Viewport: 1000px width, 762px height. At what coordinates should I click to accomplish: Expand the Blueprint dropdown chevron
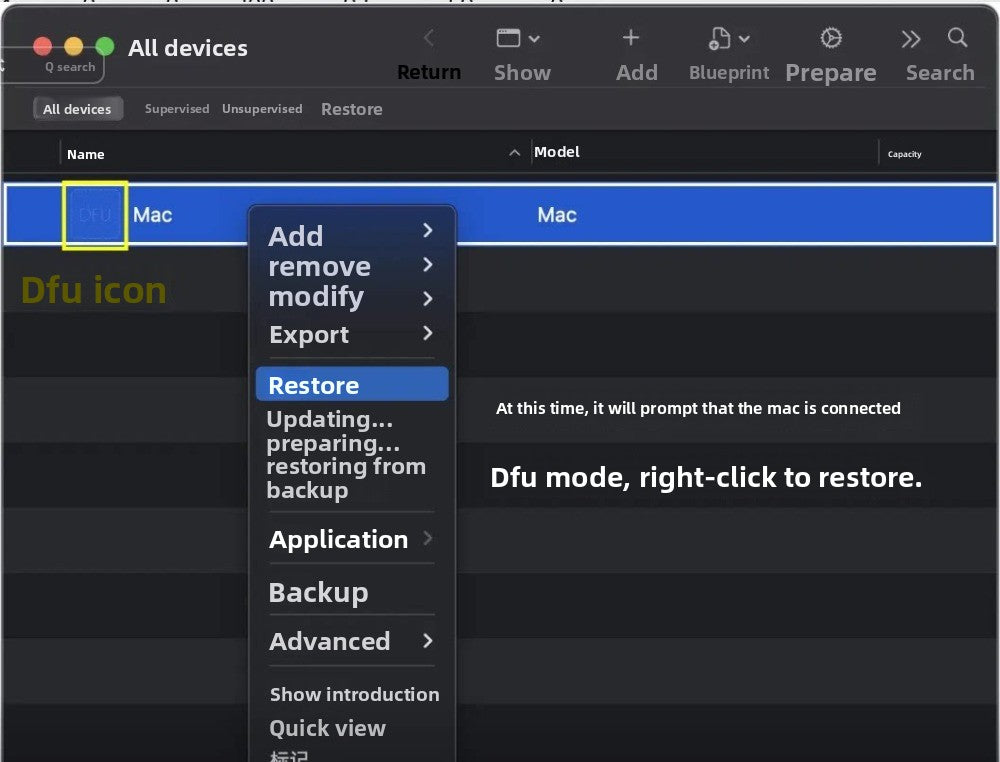(x=744, y=39)
